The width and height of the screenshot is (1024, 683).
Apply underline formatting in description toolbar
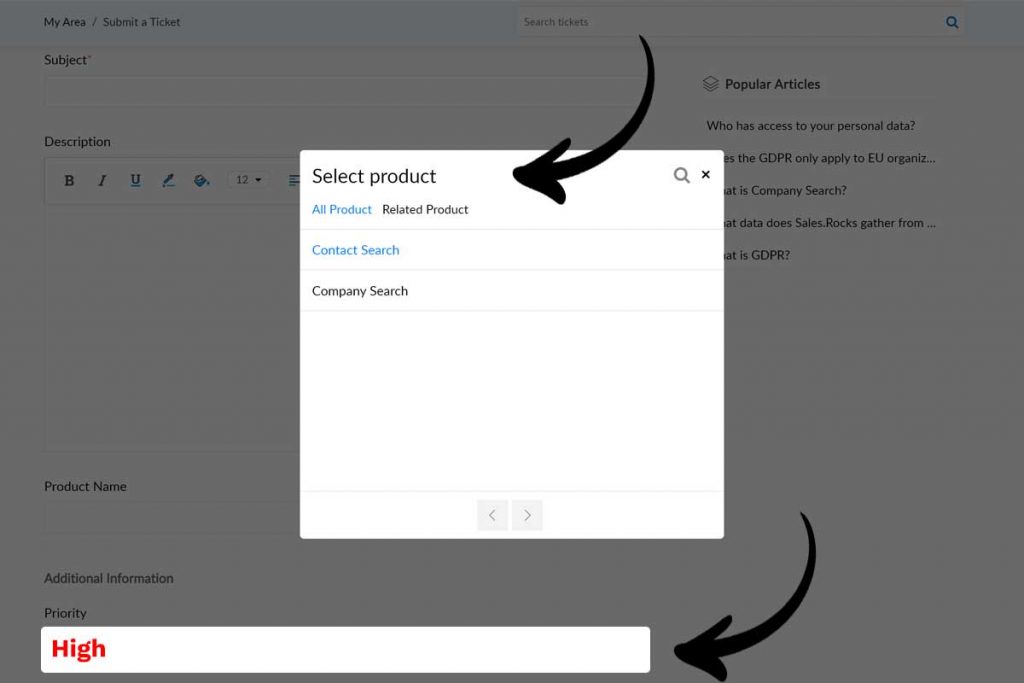(135, 181)
